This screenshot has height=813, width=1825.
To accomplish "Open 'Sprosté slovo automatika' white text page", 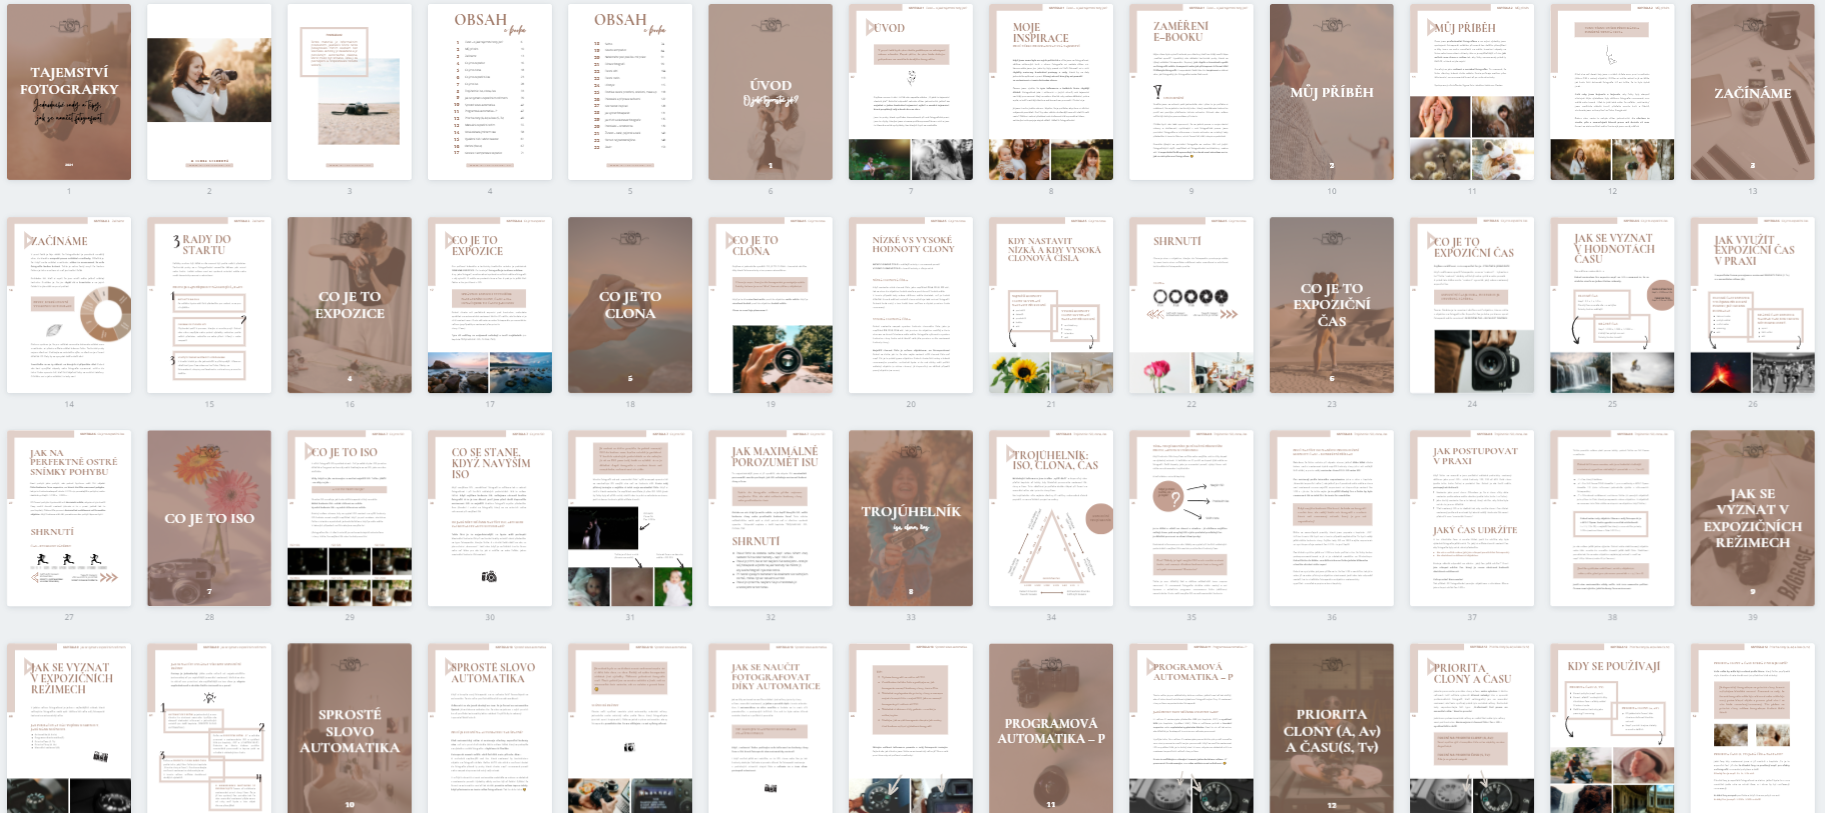I will click(490, 728).
